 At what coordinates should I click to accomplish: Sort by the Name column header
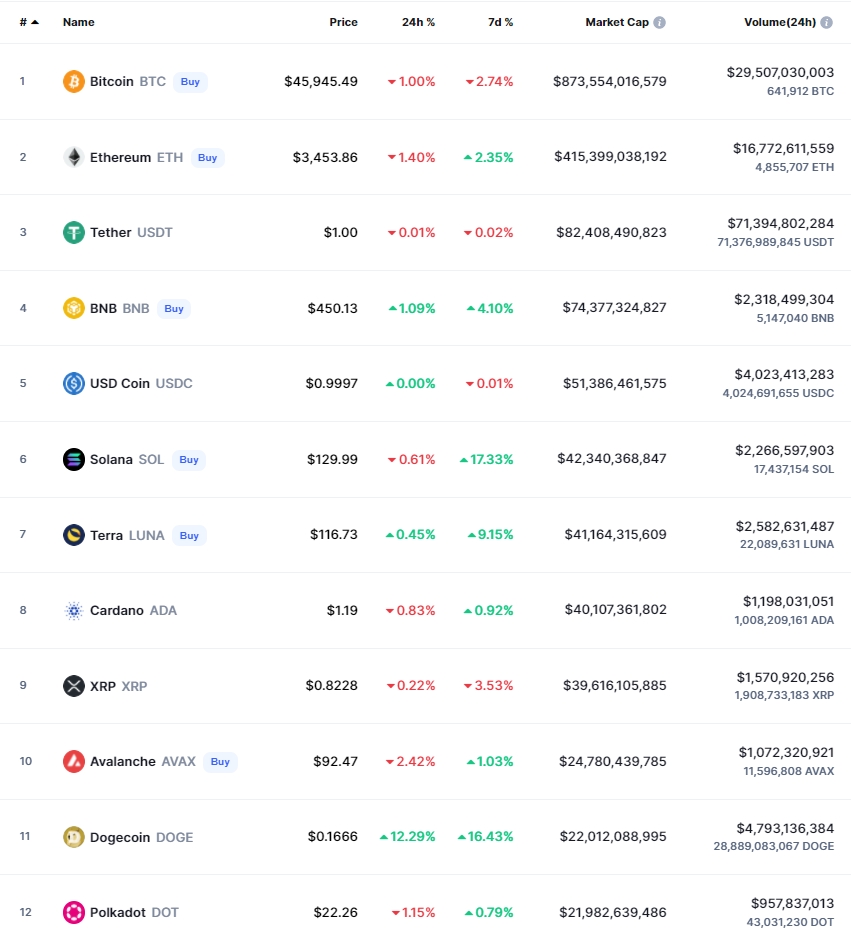(x=78, y=22)
